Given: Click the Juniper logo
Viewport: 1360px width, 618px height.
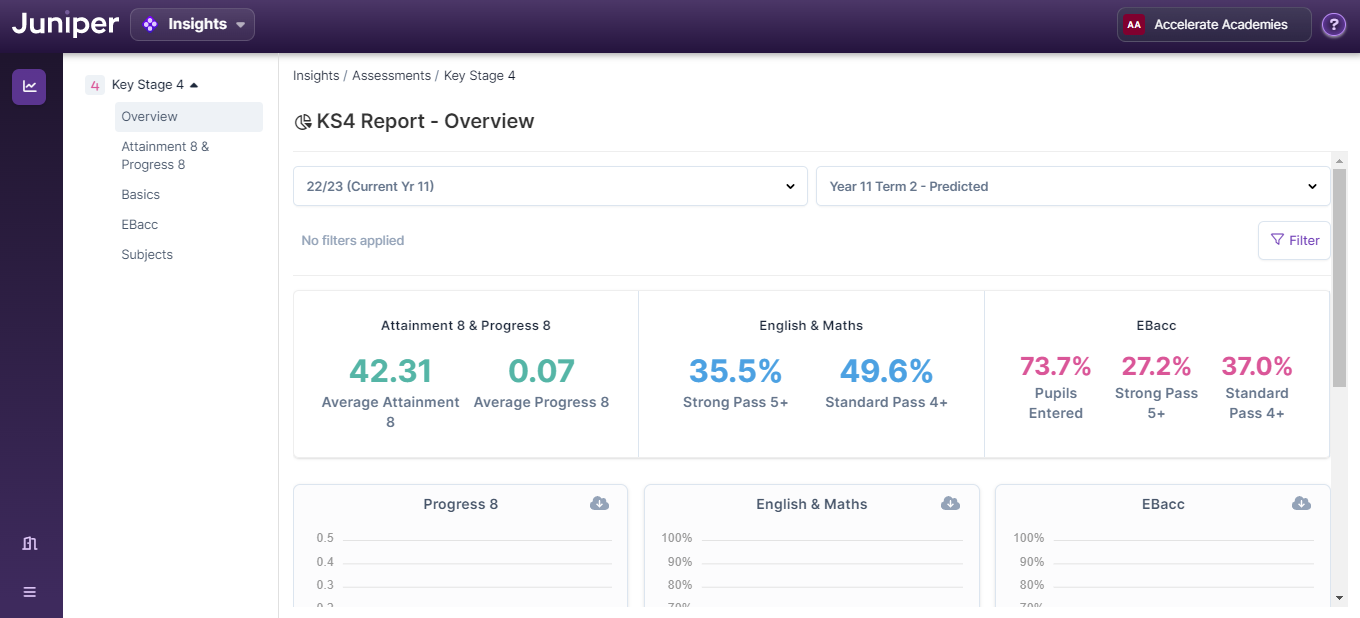Looking at the screenshot, I should tap(65, 24).
